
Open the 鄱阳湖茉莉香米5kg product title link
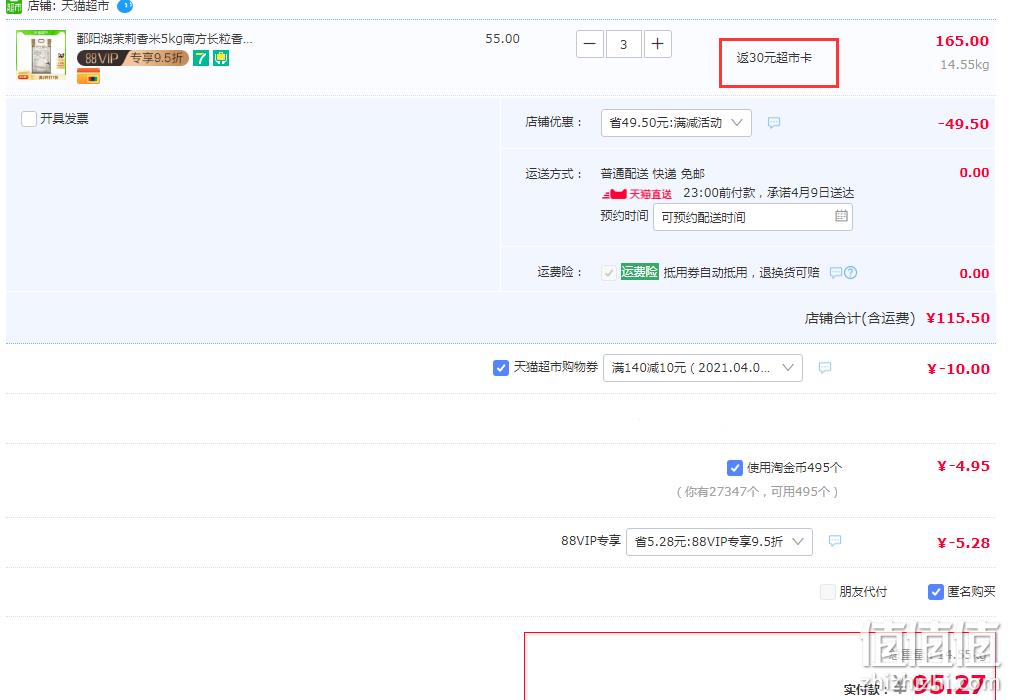point(165,39)
